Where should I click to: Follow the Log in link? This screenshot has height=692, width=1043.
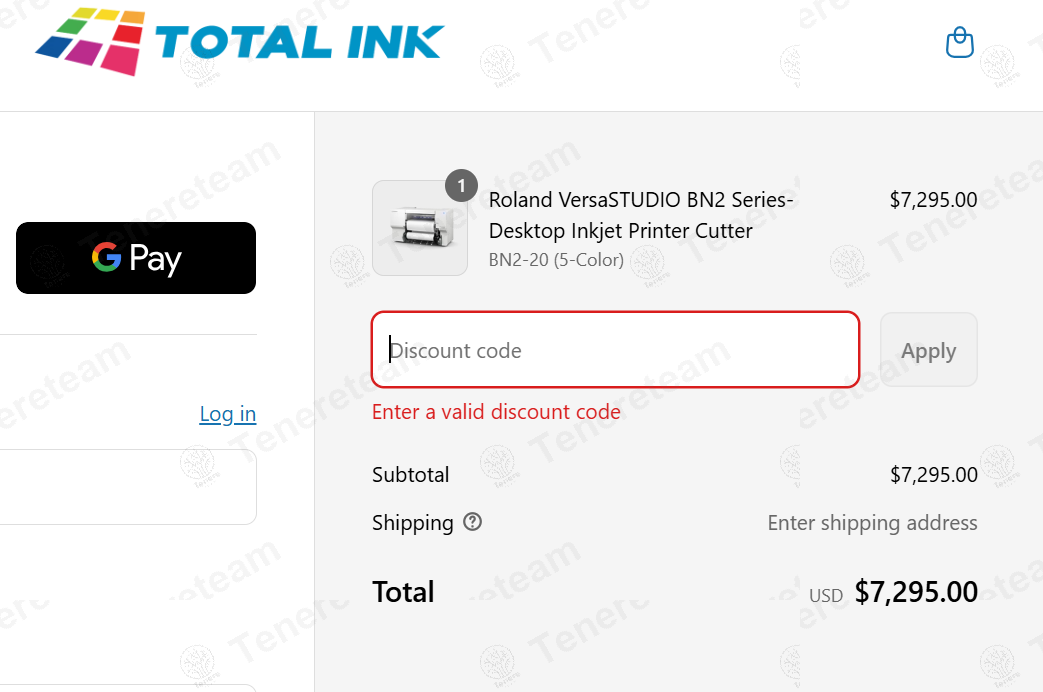click(227, 414)
